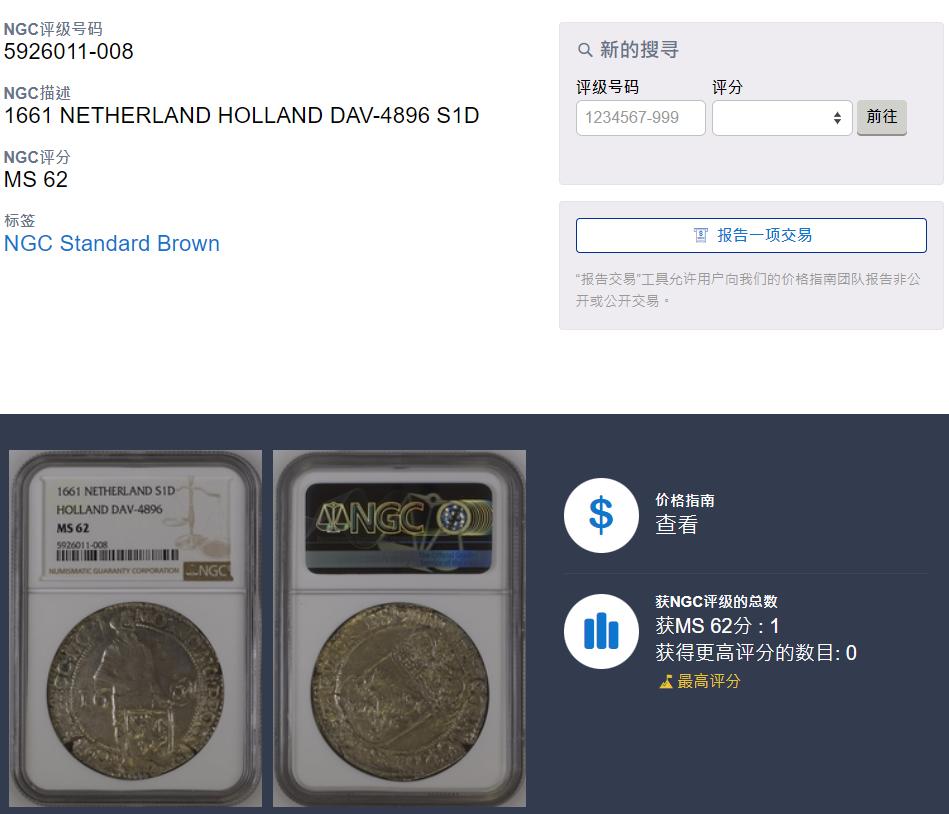Click the bar chart census icon
Viewport: 949px width, 814px height.
pyautogui.click(x=601, y=631)
